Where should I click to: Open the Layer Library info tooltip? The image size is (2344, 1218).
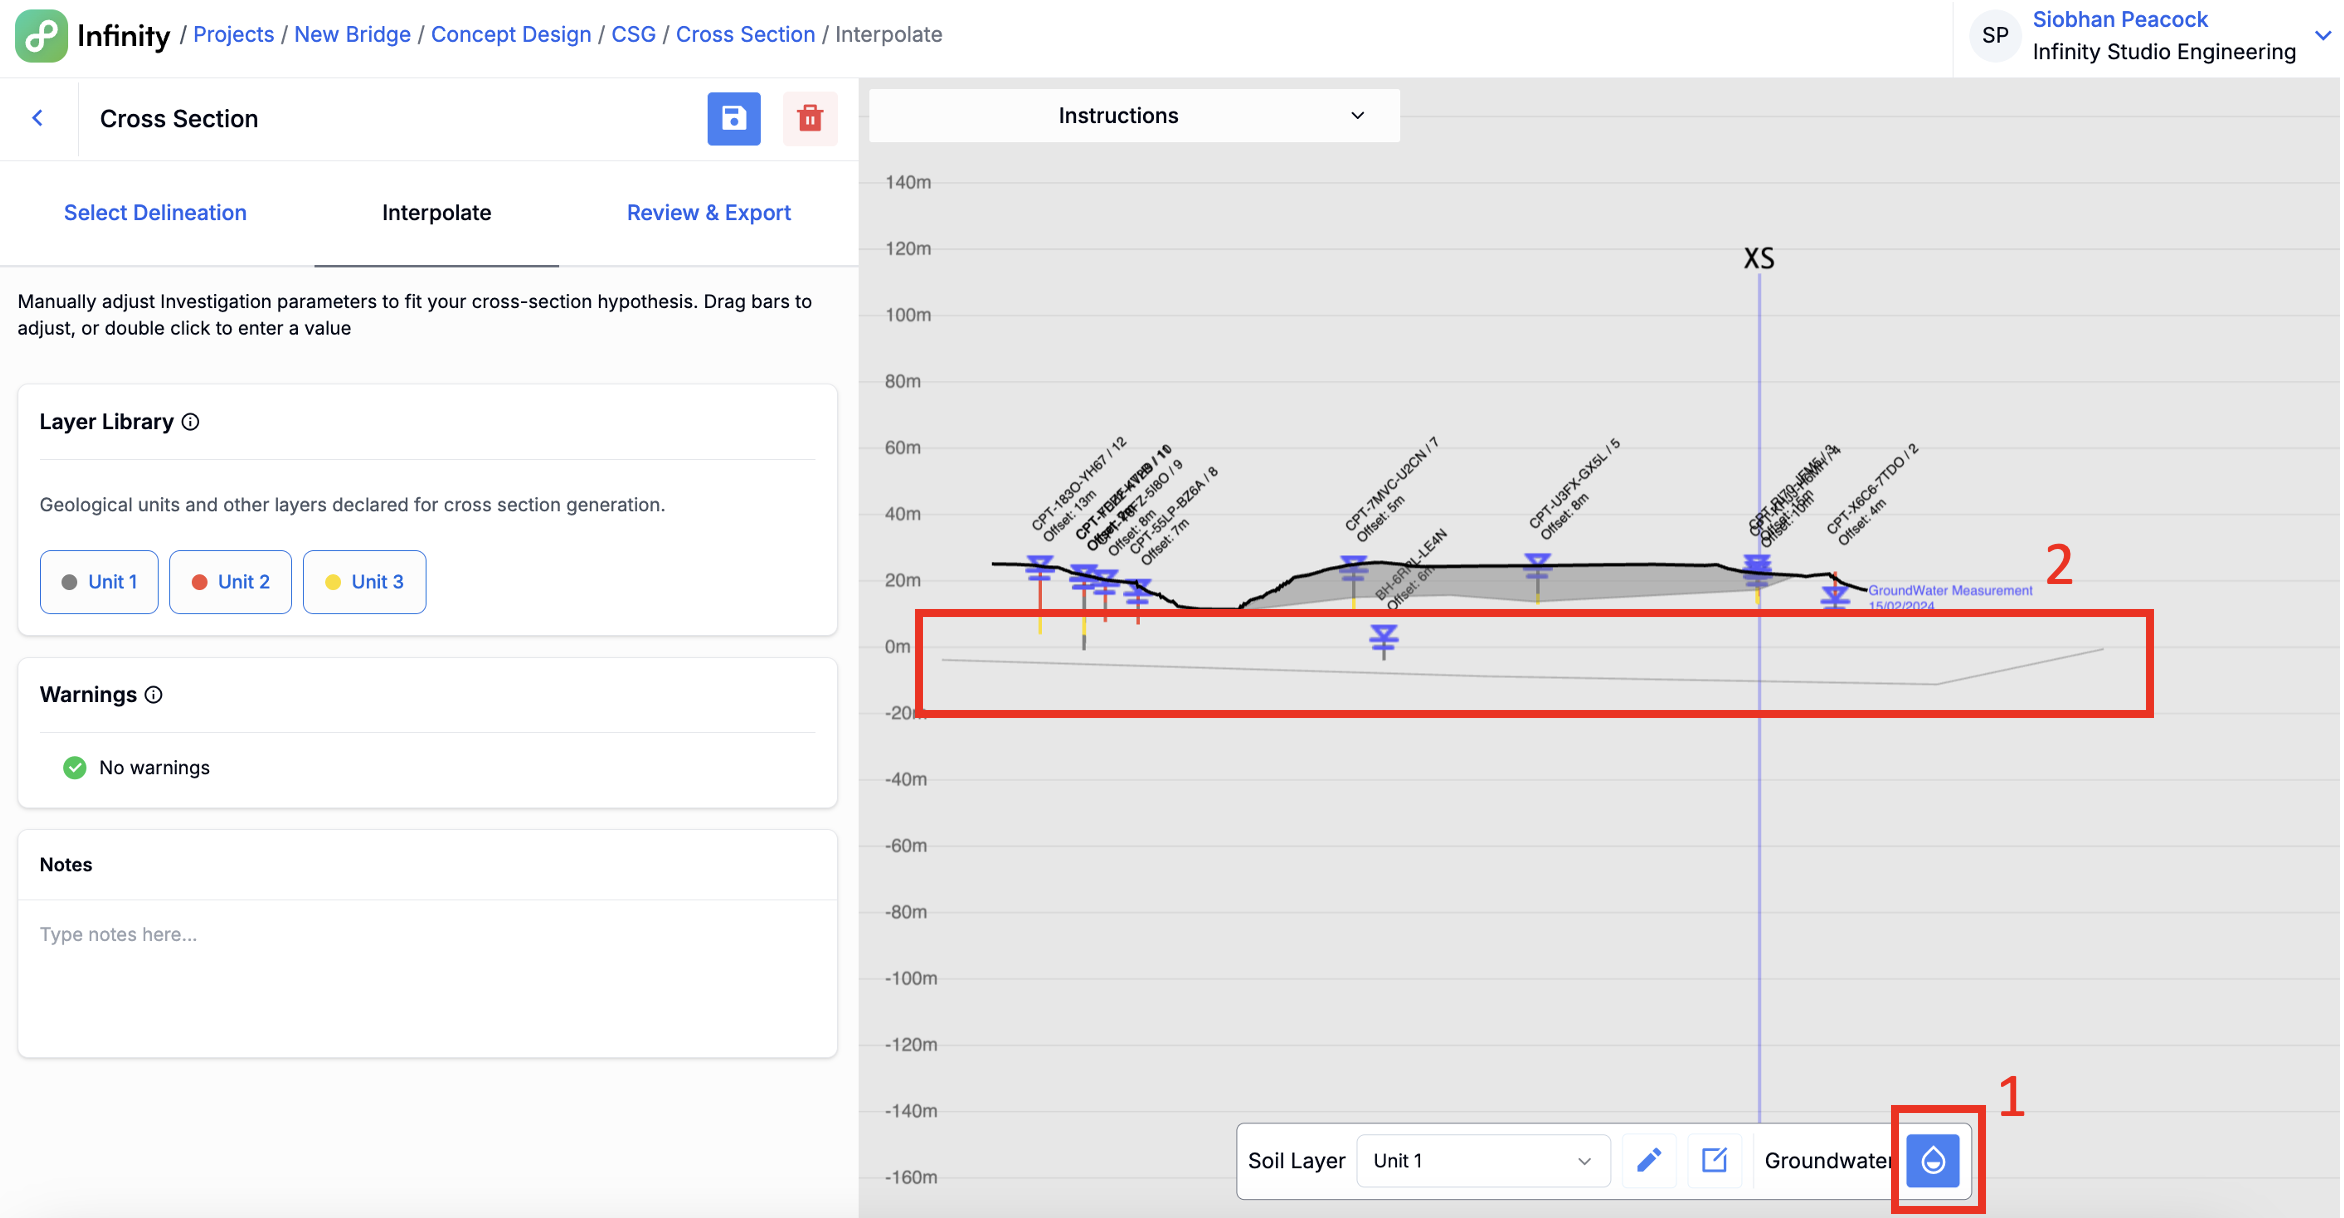tap(191, 421)
